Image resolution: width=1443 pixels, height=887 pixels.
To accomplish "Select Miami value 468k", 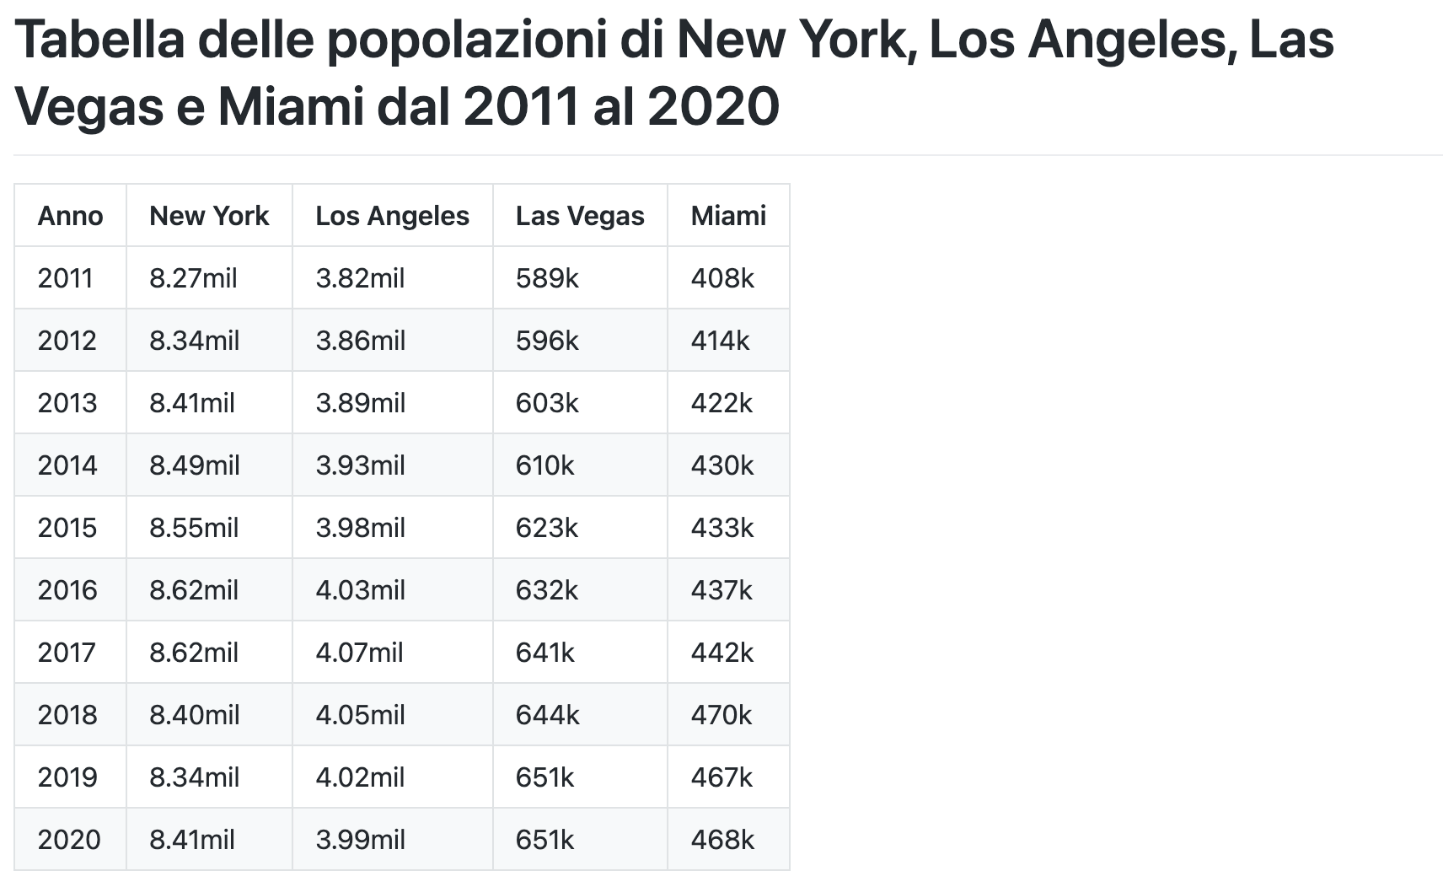I will [x=722, y=840].
